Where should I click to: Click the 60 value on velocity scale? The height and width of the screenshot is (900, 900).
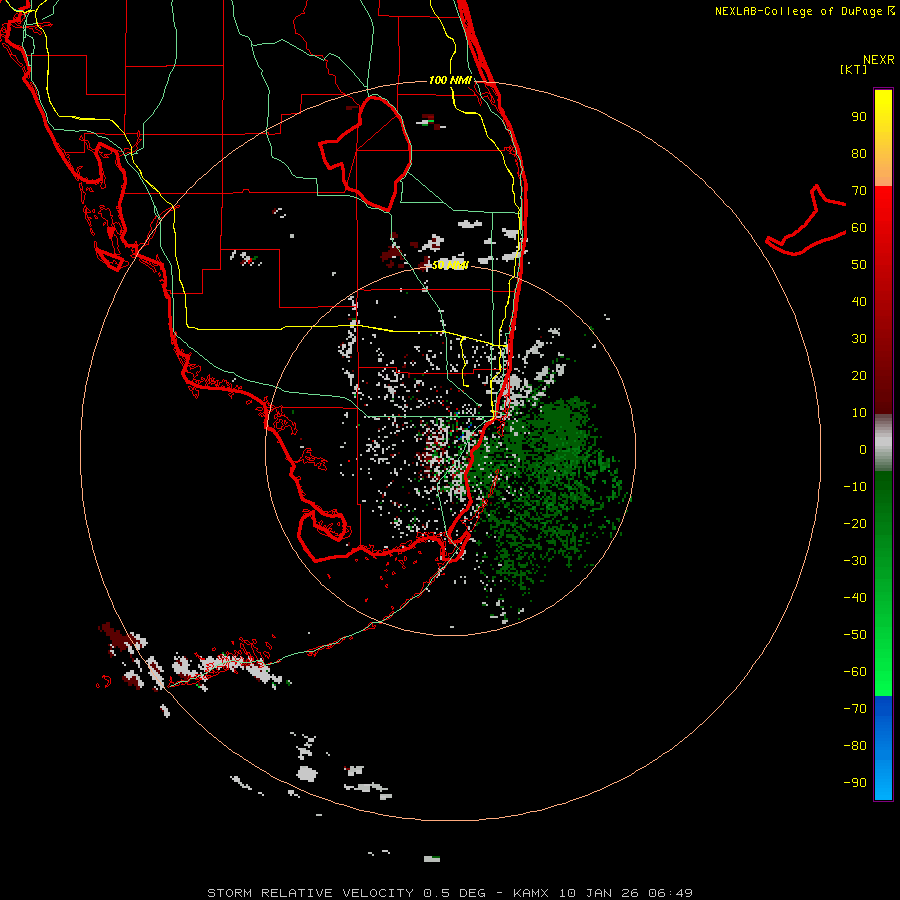point(859,227)
